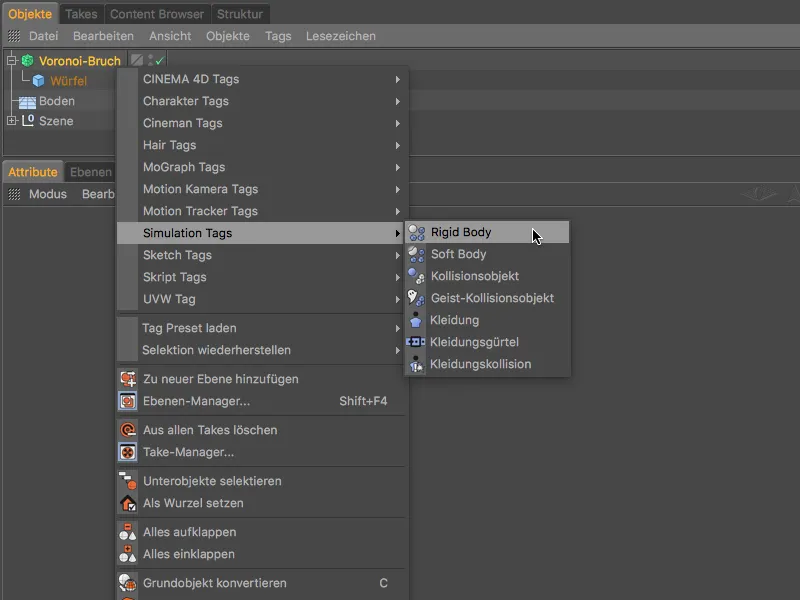The width and height of the screenshot is (800, 600).
Task: Toggle Voronoi-Bruch visibility dots
Action: point(151,60)
